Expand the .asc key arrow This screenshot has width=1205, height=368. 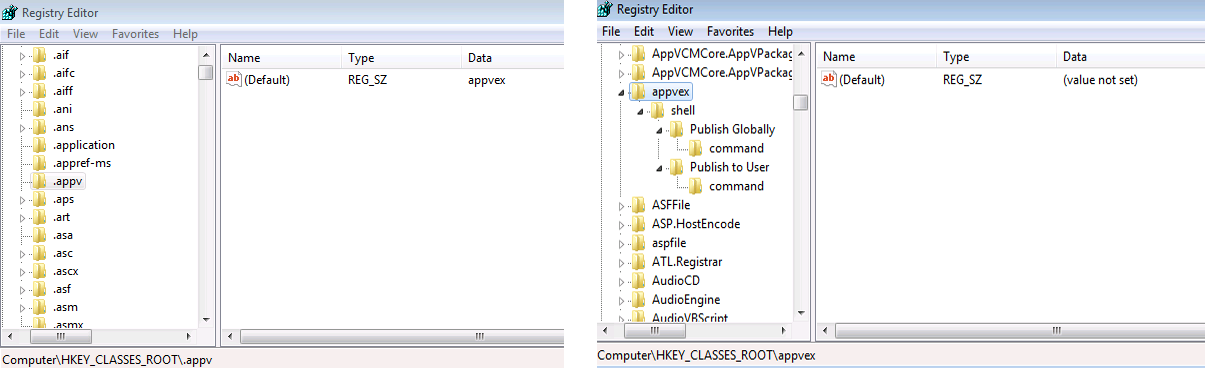[x=22, y=254]
